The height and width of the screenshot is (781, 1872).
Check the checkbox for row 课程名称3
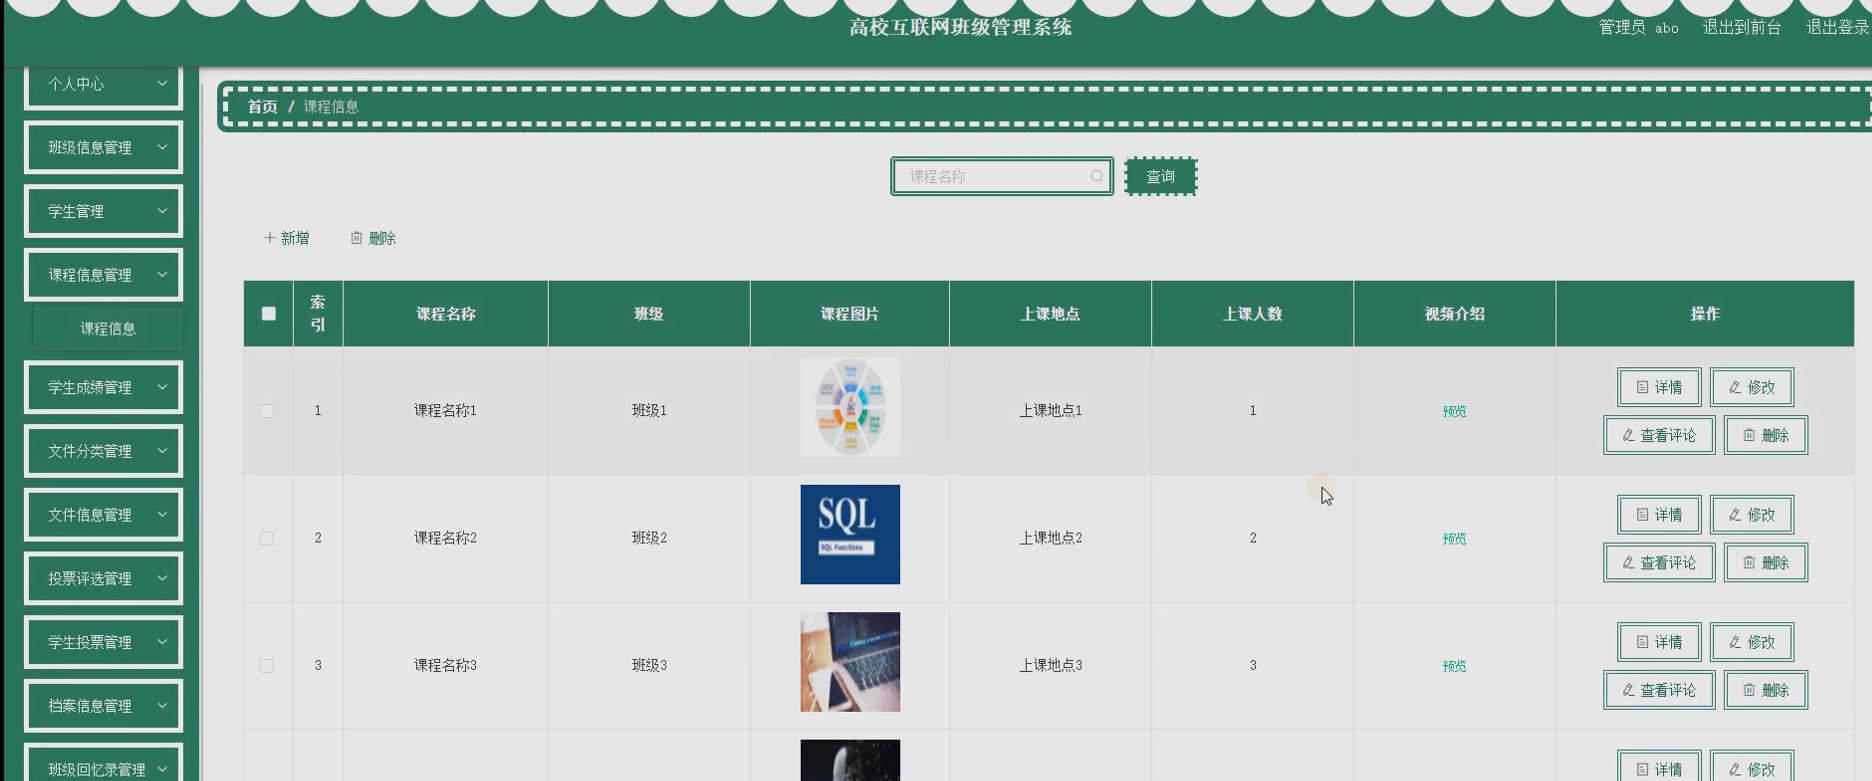[267, 666]
